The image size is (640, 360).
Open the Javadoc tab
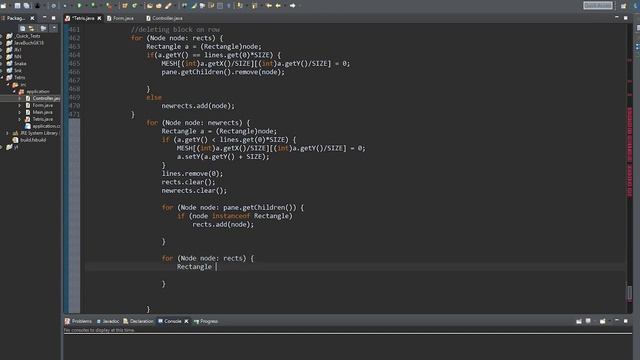[x=108, y=321]
